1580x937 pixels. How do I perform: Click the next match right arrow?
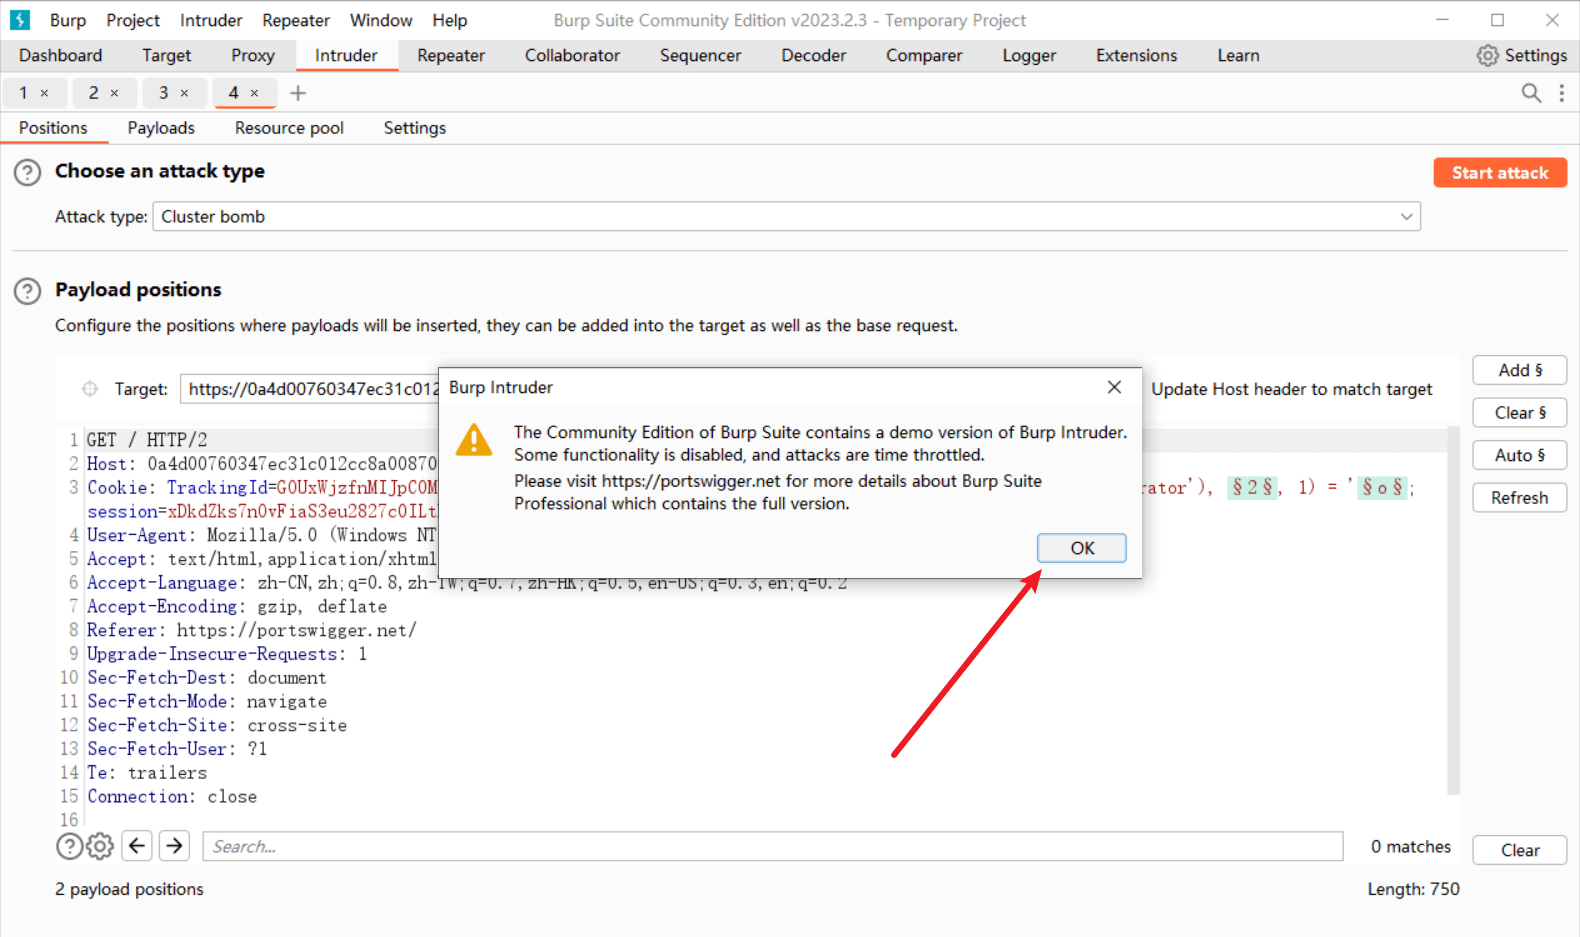(x=174, y=846)
